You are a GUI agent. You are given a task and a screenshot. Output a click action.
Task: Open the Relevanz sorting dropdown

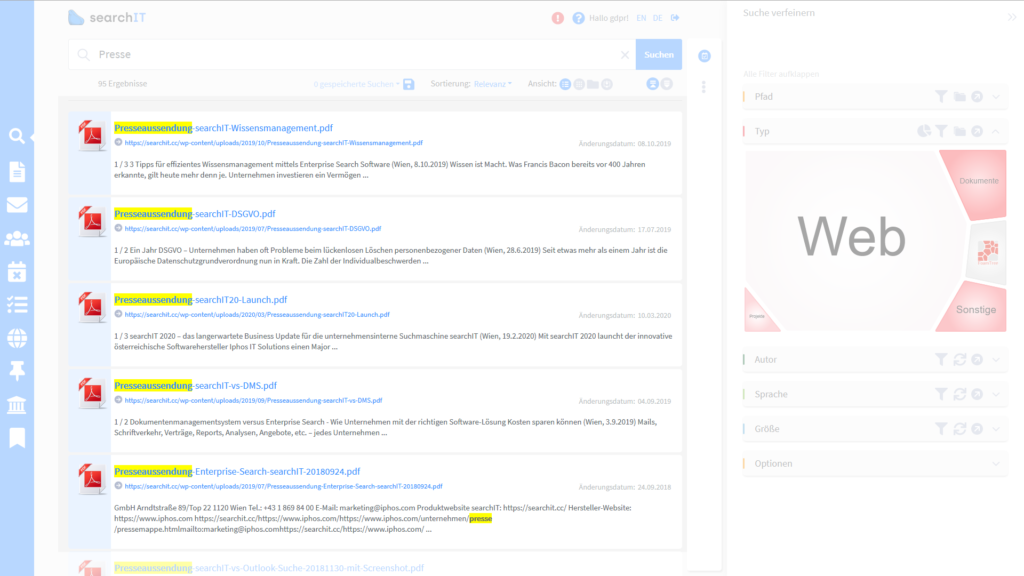[492, 84]
